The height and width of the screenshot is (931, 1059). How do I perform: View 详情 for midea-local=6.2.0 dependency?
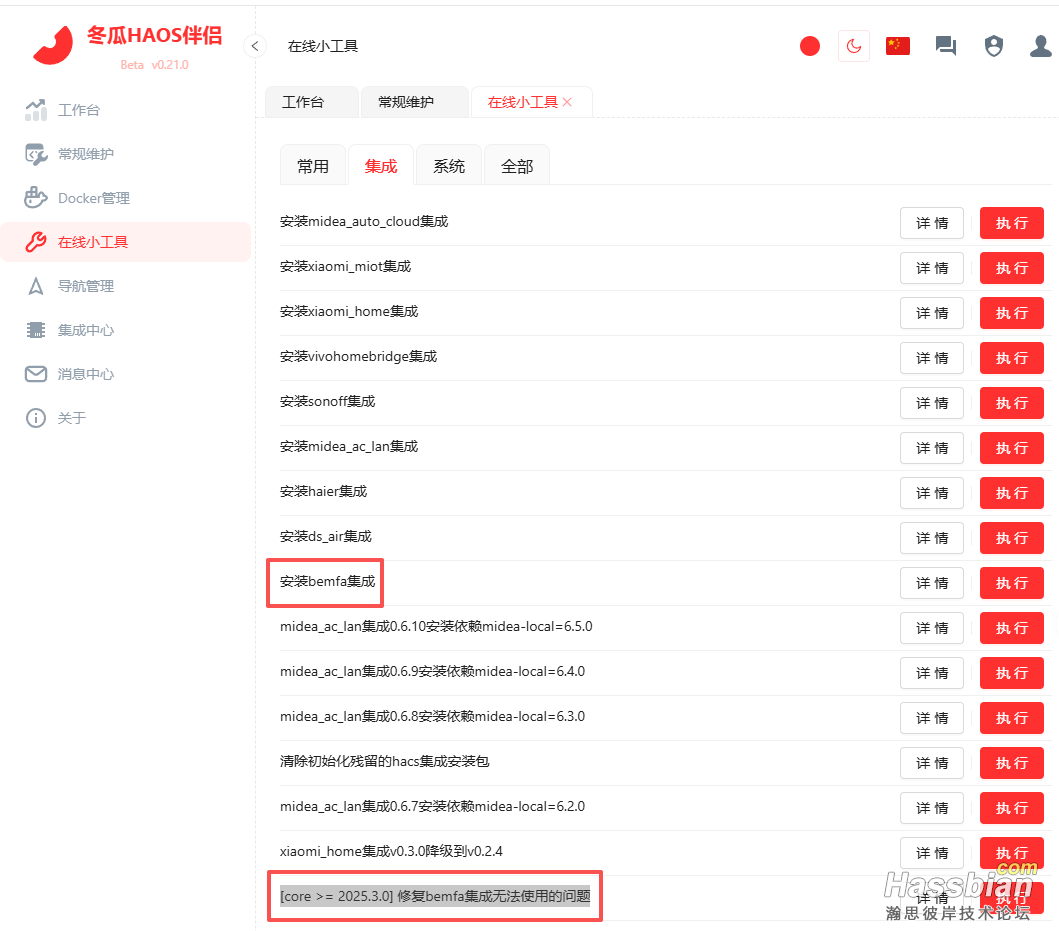[932, 808]
